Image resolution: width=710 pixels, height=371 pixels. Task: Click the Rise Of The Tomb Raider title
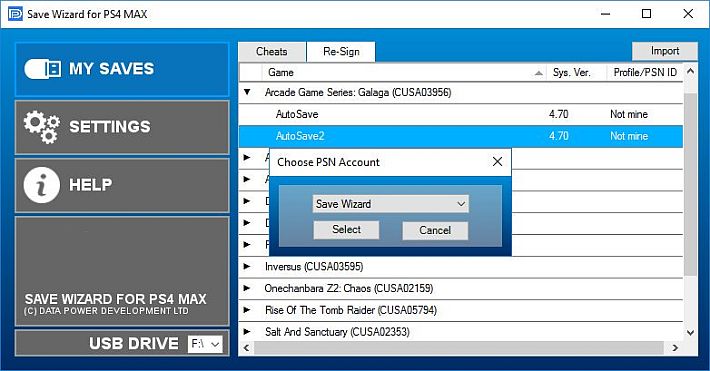coord(351,310)
